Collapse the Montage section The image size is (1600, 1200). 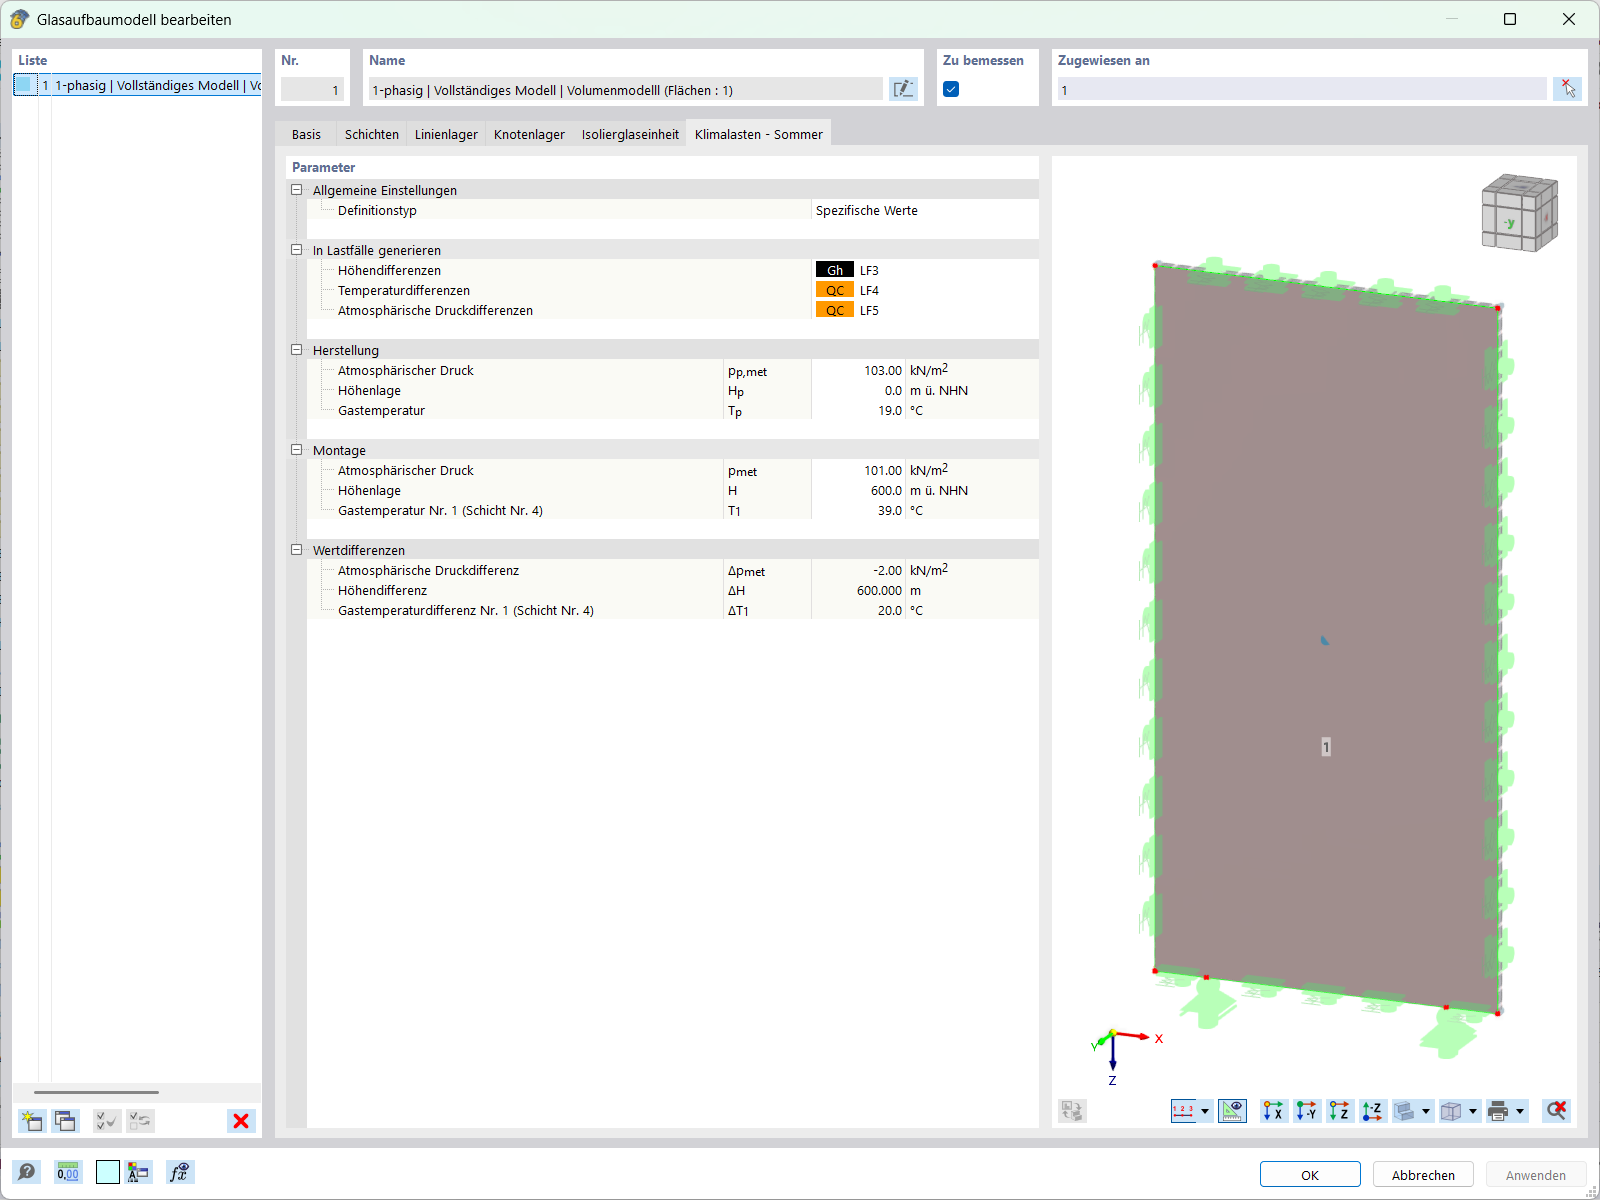(x=296, y=450)
